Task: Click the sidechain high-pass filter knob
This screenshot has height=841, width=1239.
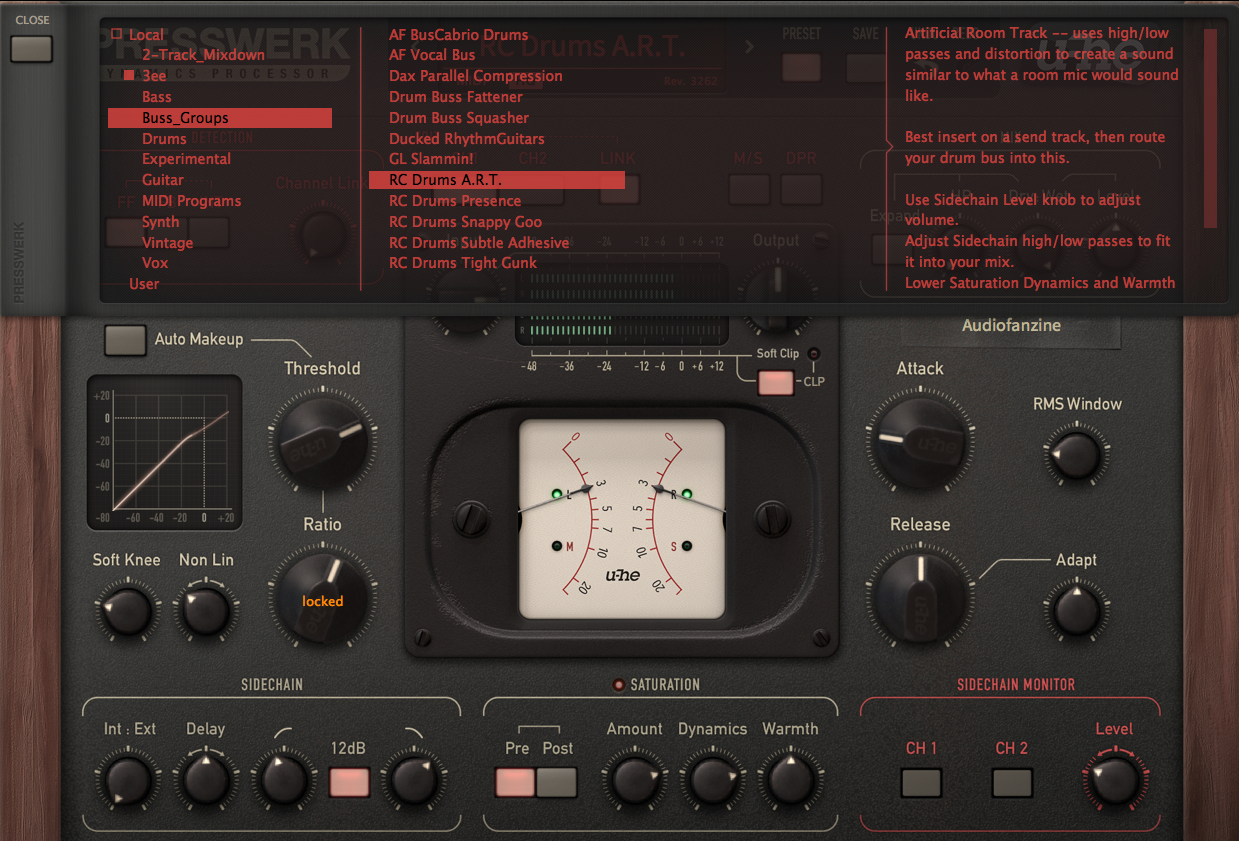Action: pos(283,780)
